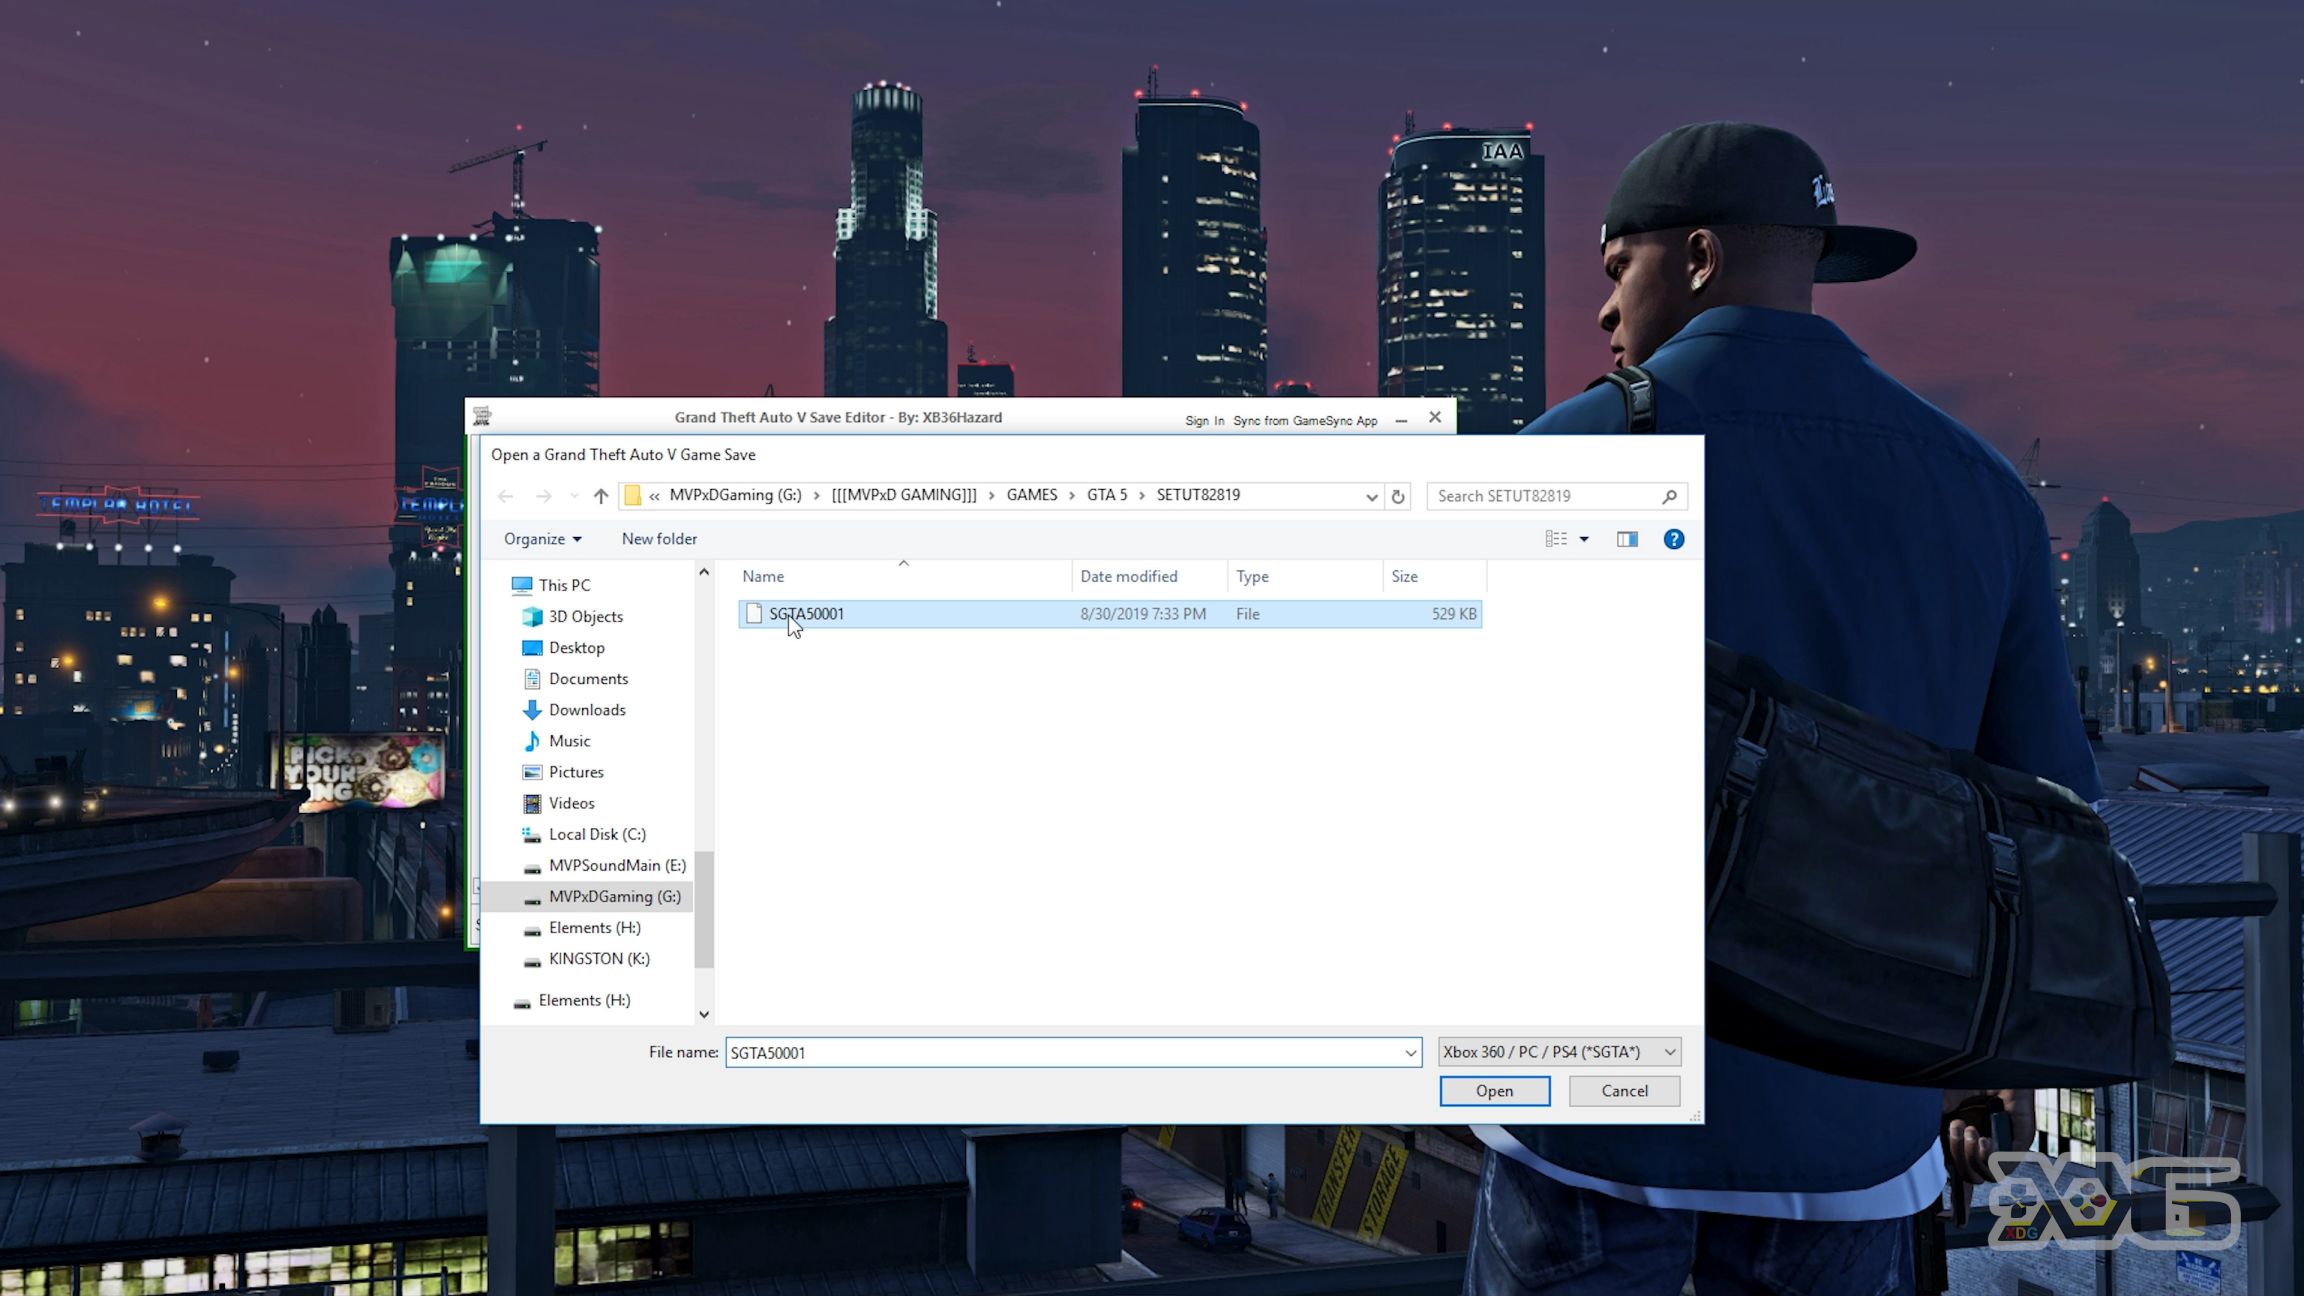Screen dimensions: 2304x1296
Task: Click Save Editor app icon in title bar
Action: (x=482, y=416)
